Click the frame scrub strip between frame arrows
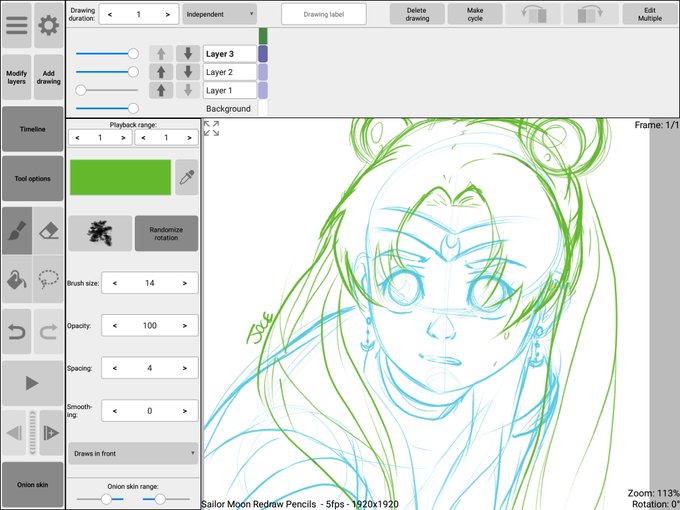 coord(33,433)
